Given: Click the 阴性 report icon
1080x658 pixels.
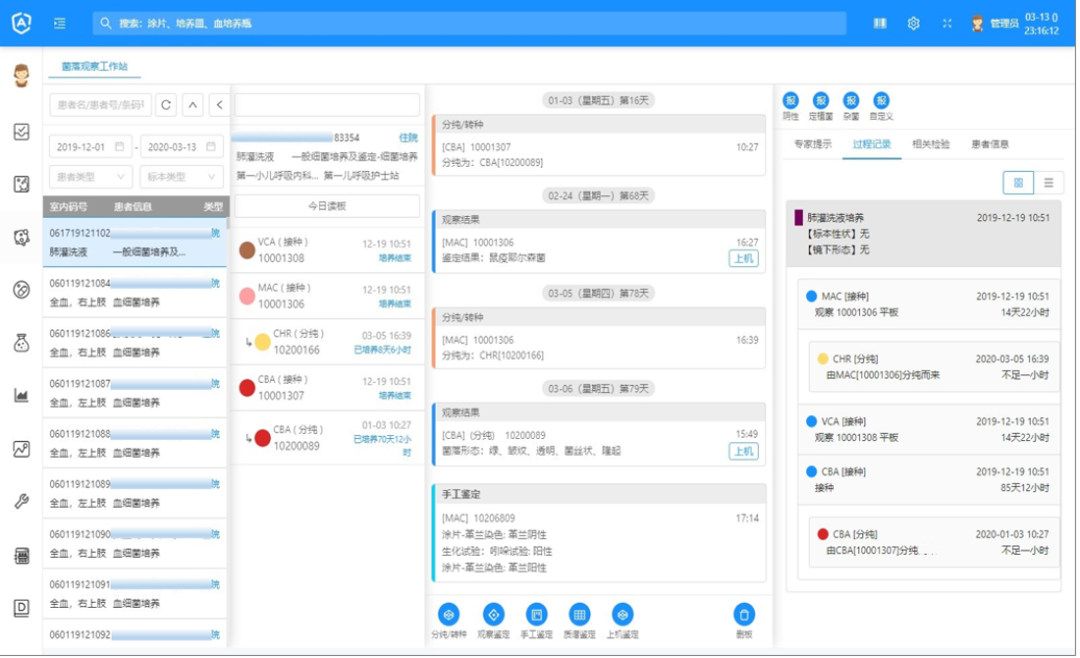Looking at the screenshot, I should pos(791,100).
